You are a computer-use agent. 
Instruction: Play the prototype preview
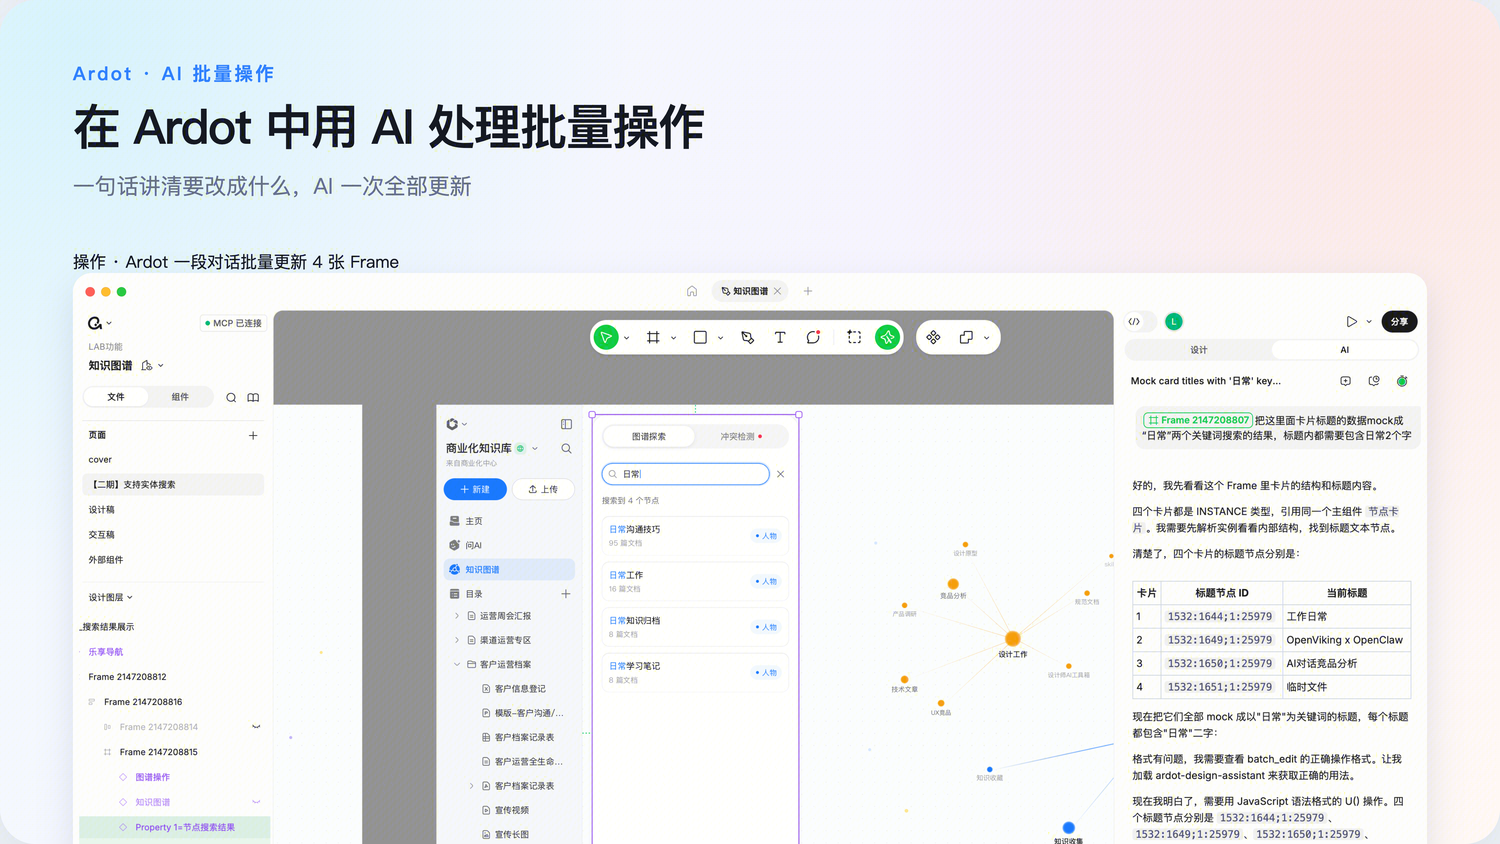(x=1352, y=321)
